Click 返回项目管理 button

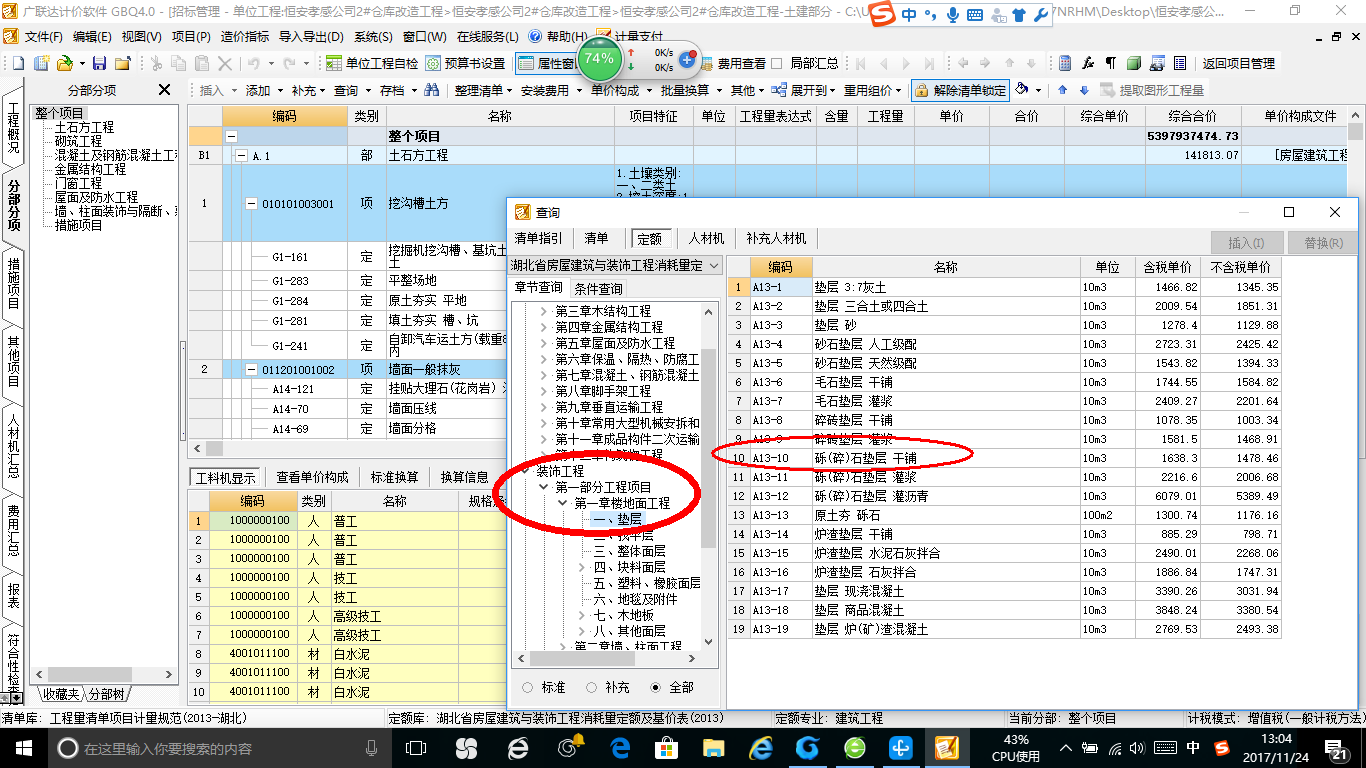click(1238, 63)
